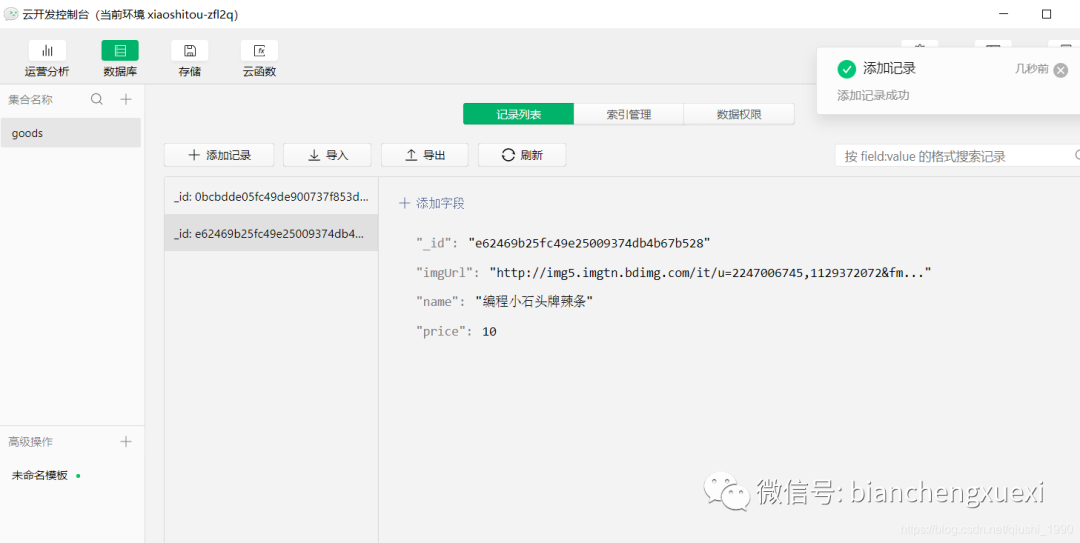Open the 云函数 cloud functions section
Screen dimensions: 1080x543
point(259,59)
